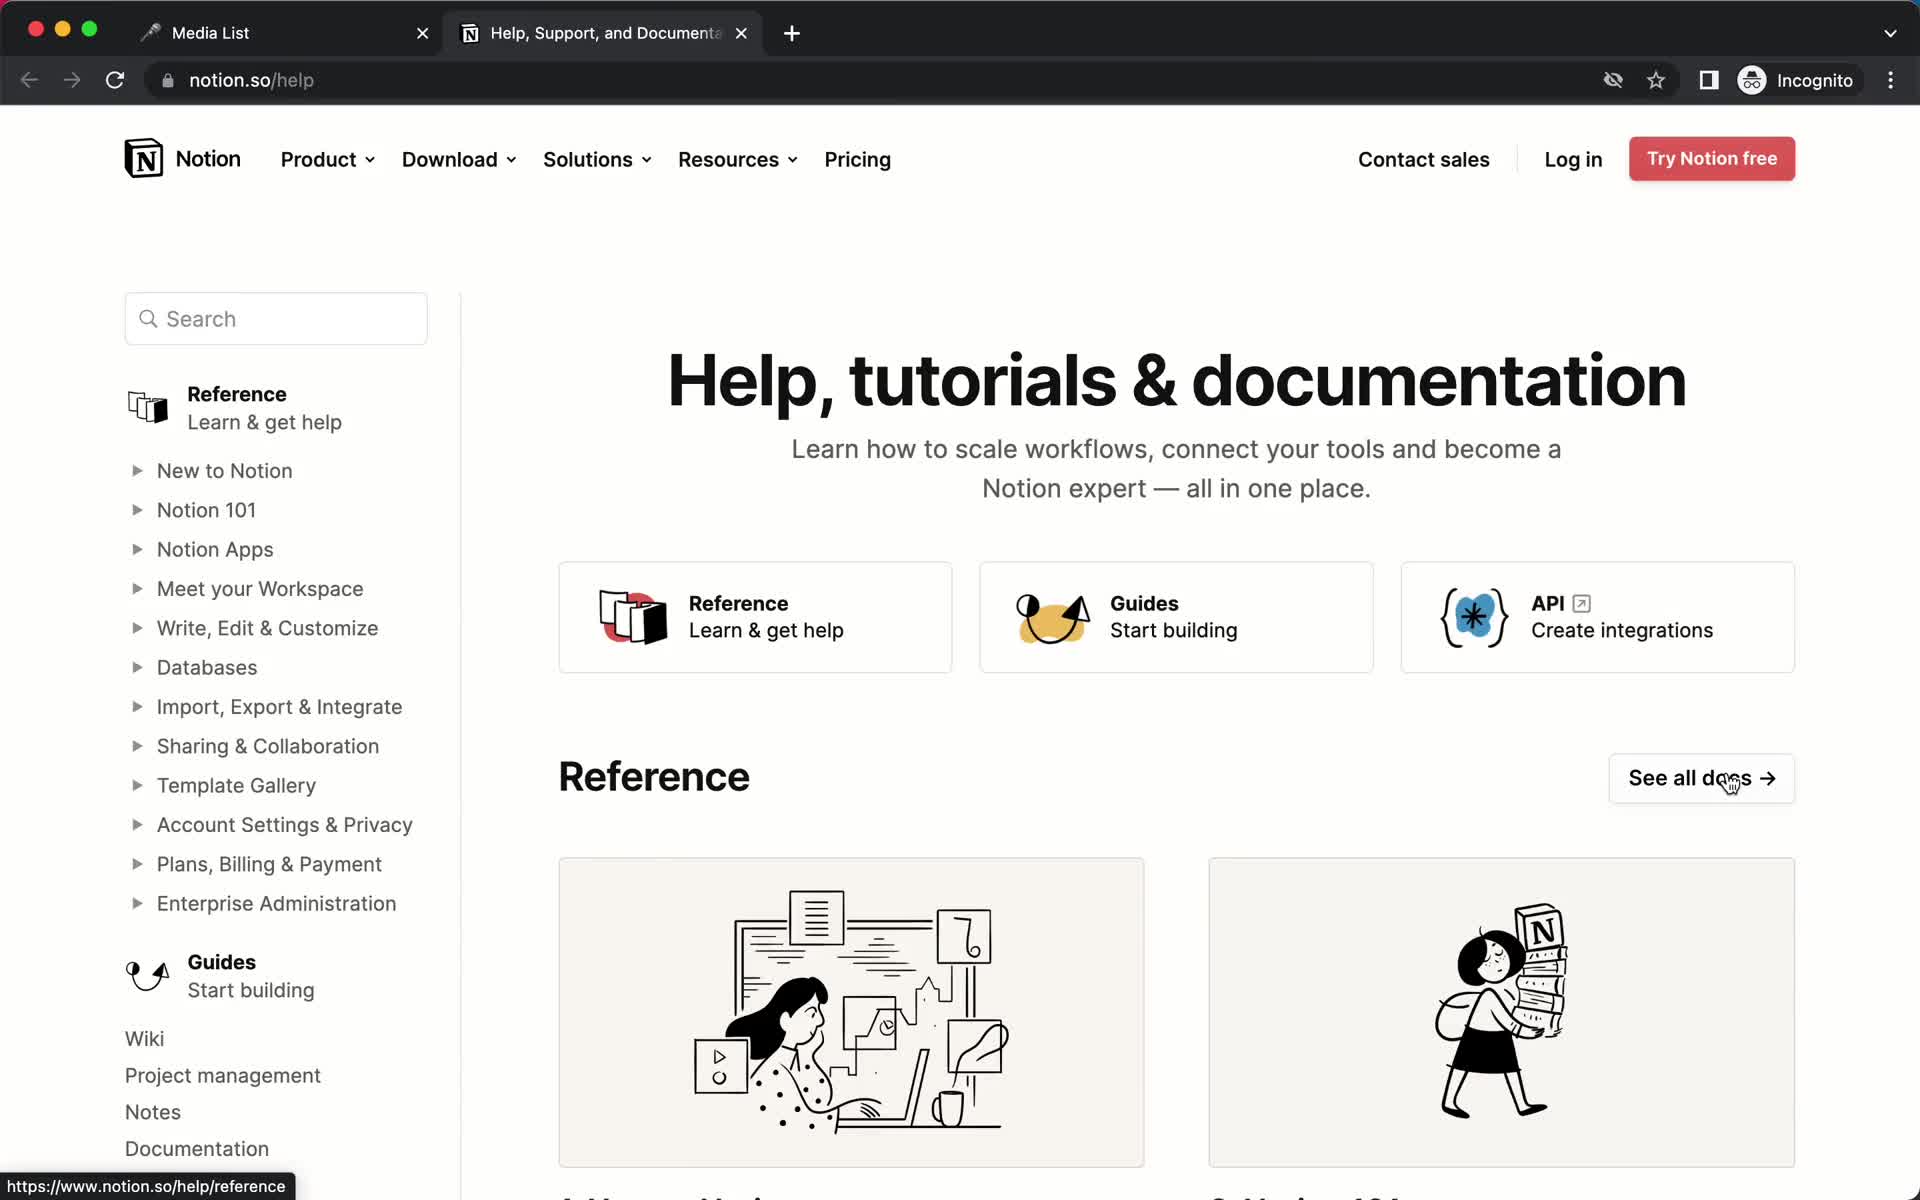The image size is (1920, 1200).
Task: Open the Reference Learn & get help card
Action: (755, 617)
